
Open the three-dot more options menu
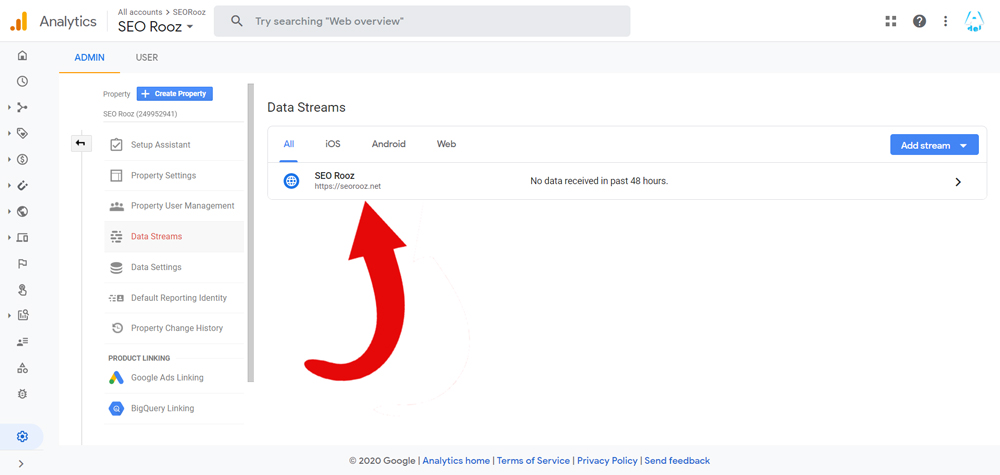[x=946, y=21]
